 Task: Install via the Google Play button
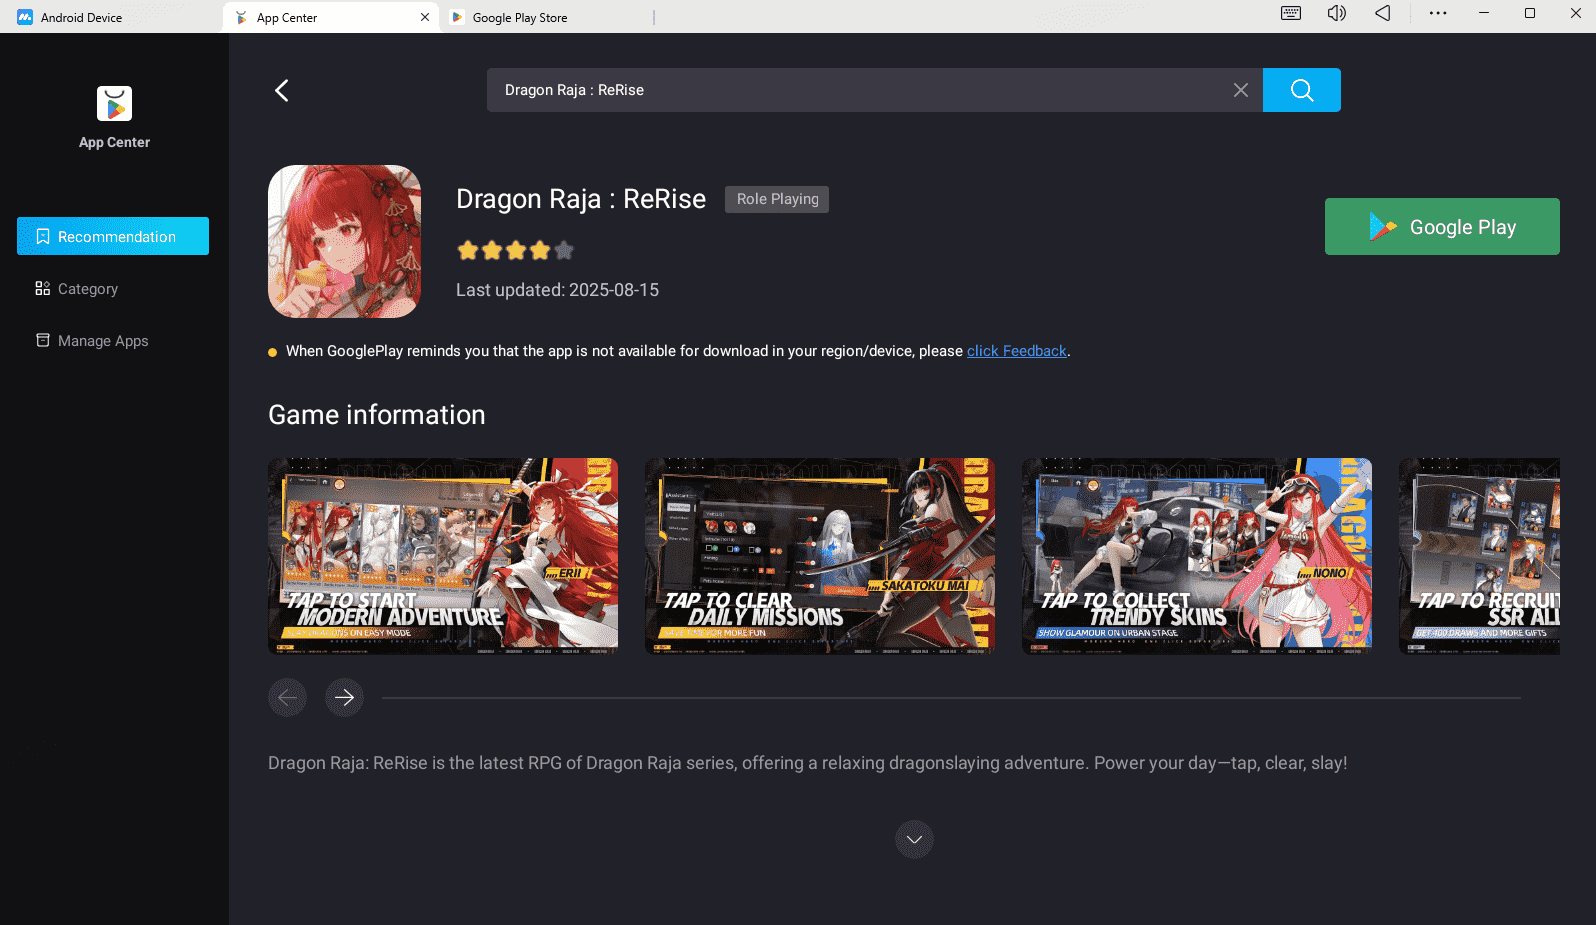(1441, 227)
